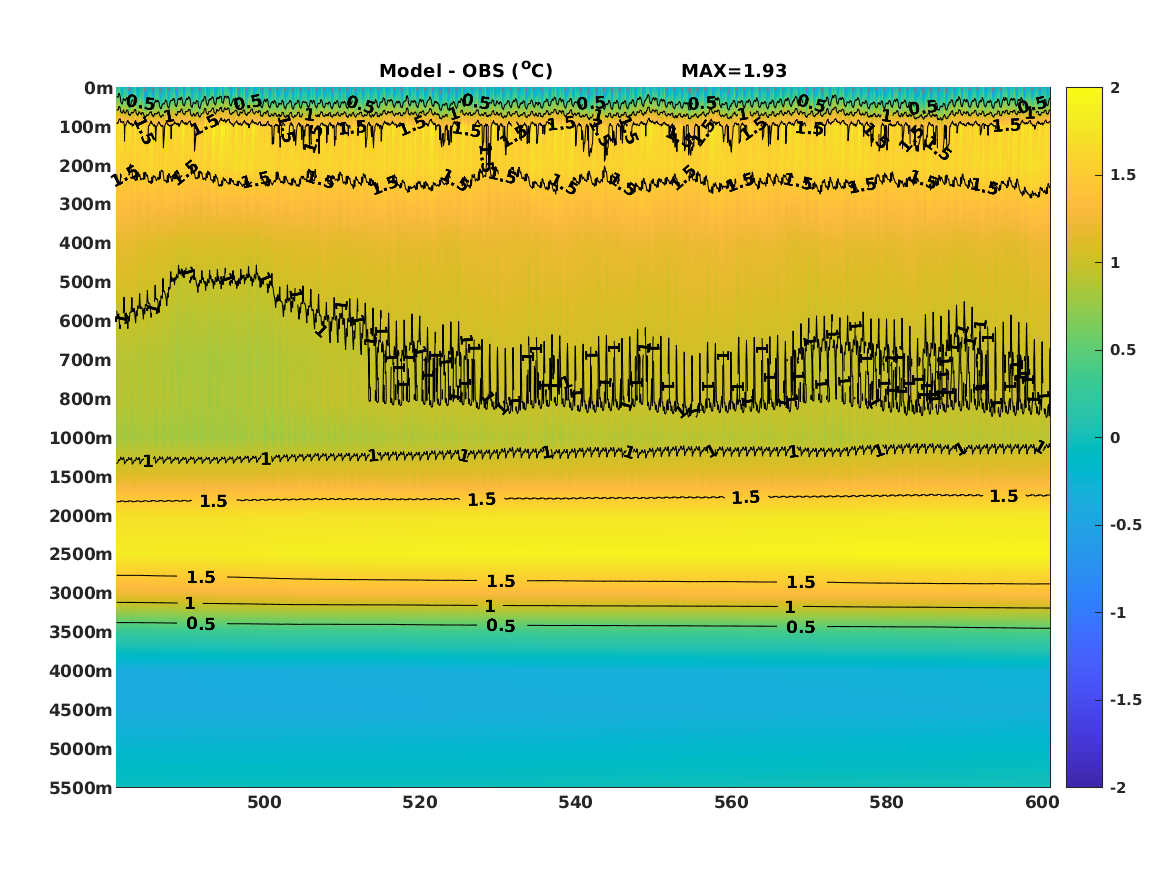Image resolution: width=1167 pixels, height=875 pixels.
Task: Click the leftmost '0.5' contour label near 3500m depth
Action: (201, 624)
